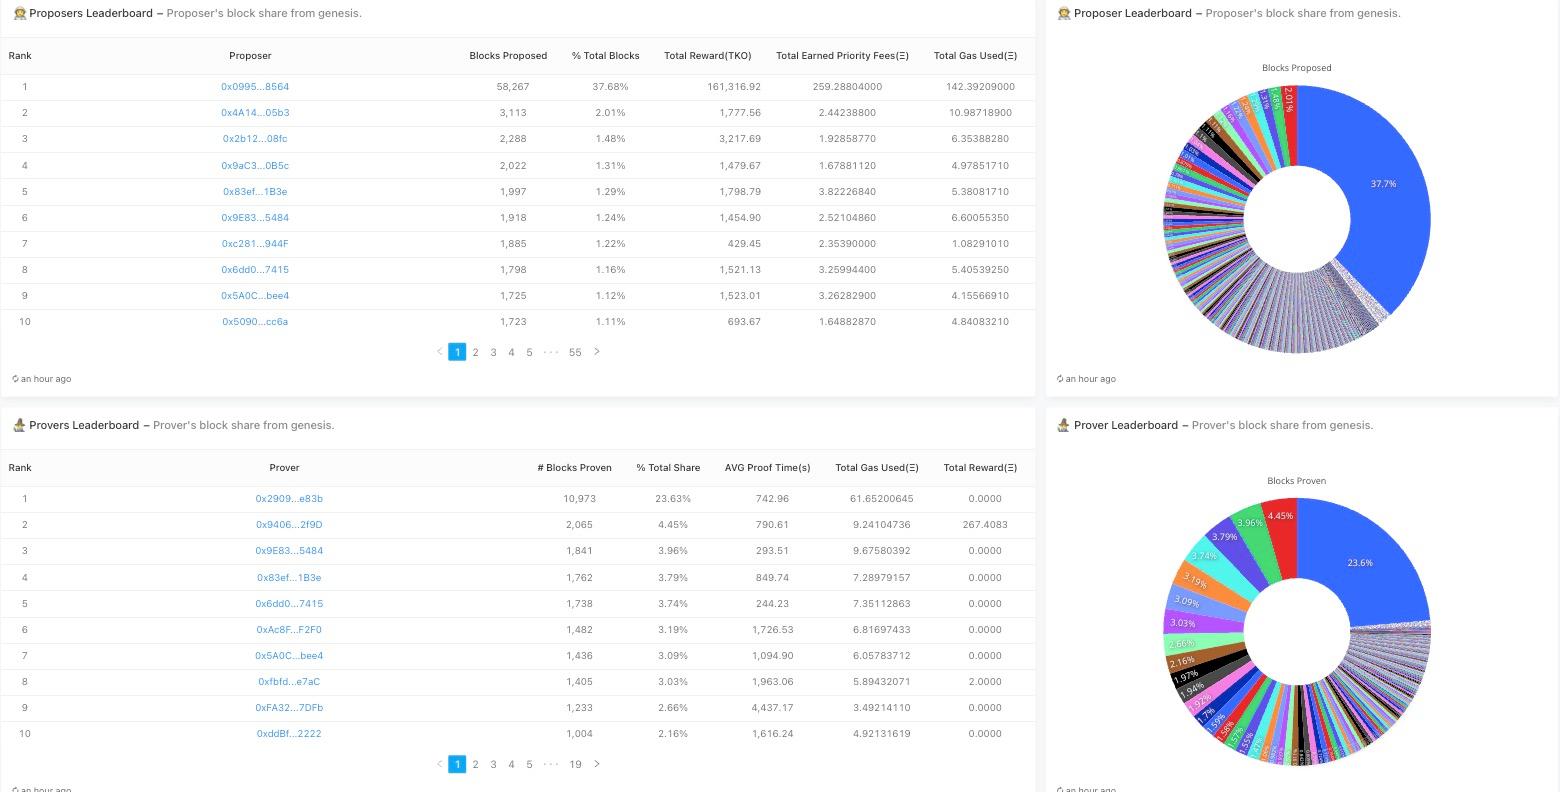Open prover address 0xddBf...2222
Viewport: 1560px width, 792px height.
tap(289, 734)
